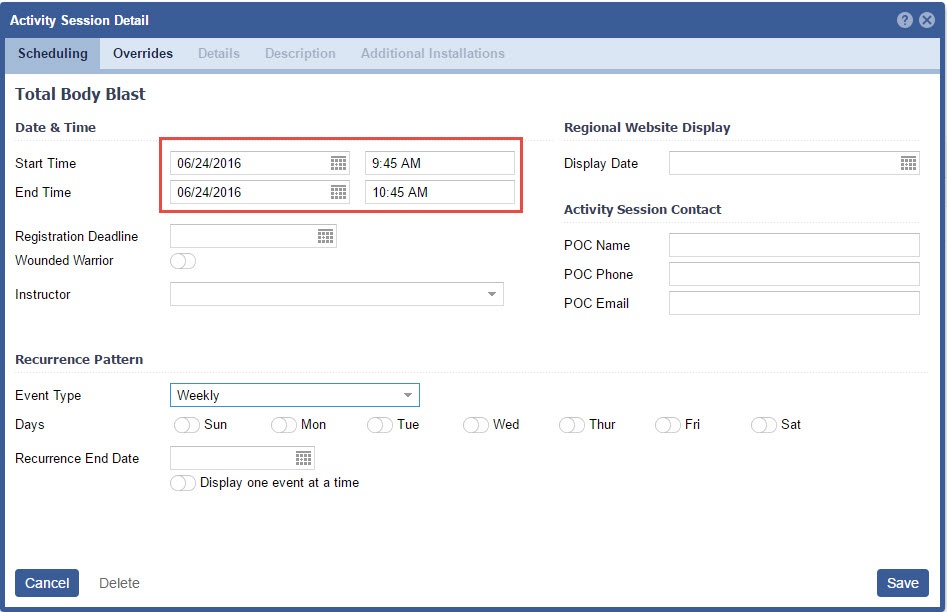This screenshot has width=947, height=612.
Task: Click the Registration Deadline calendar icon
Action: [325, 236]
